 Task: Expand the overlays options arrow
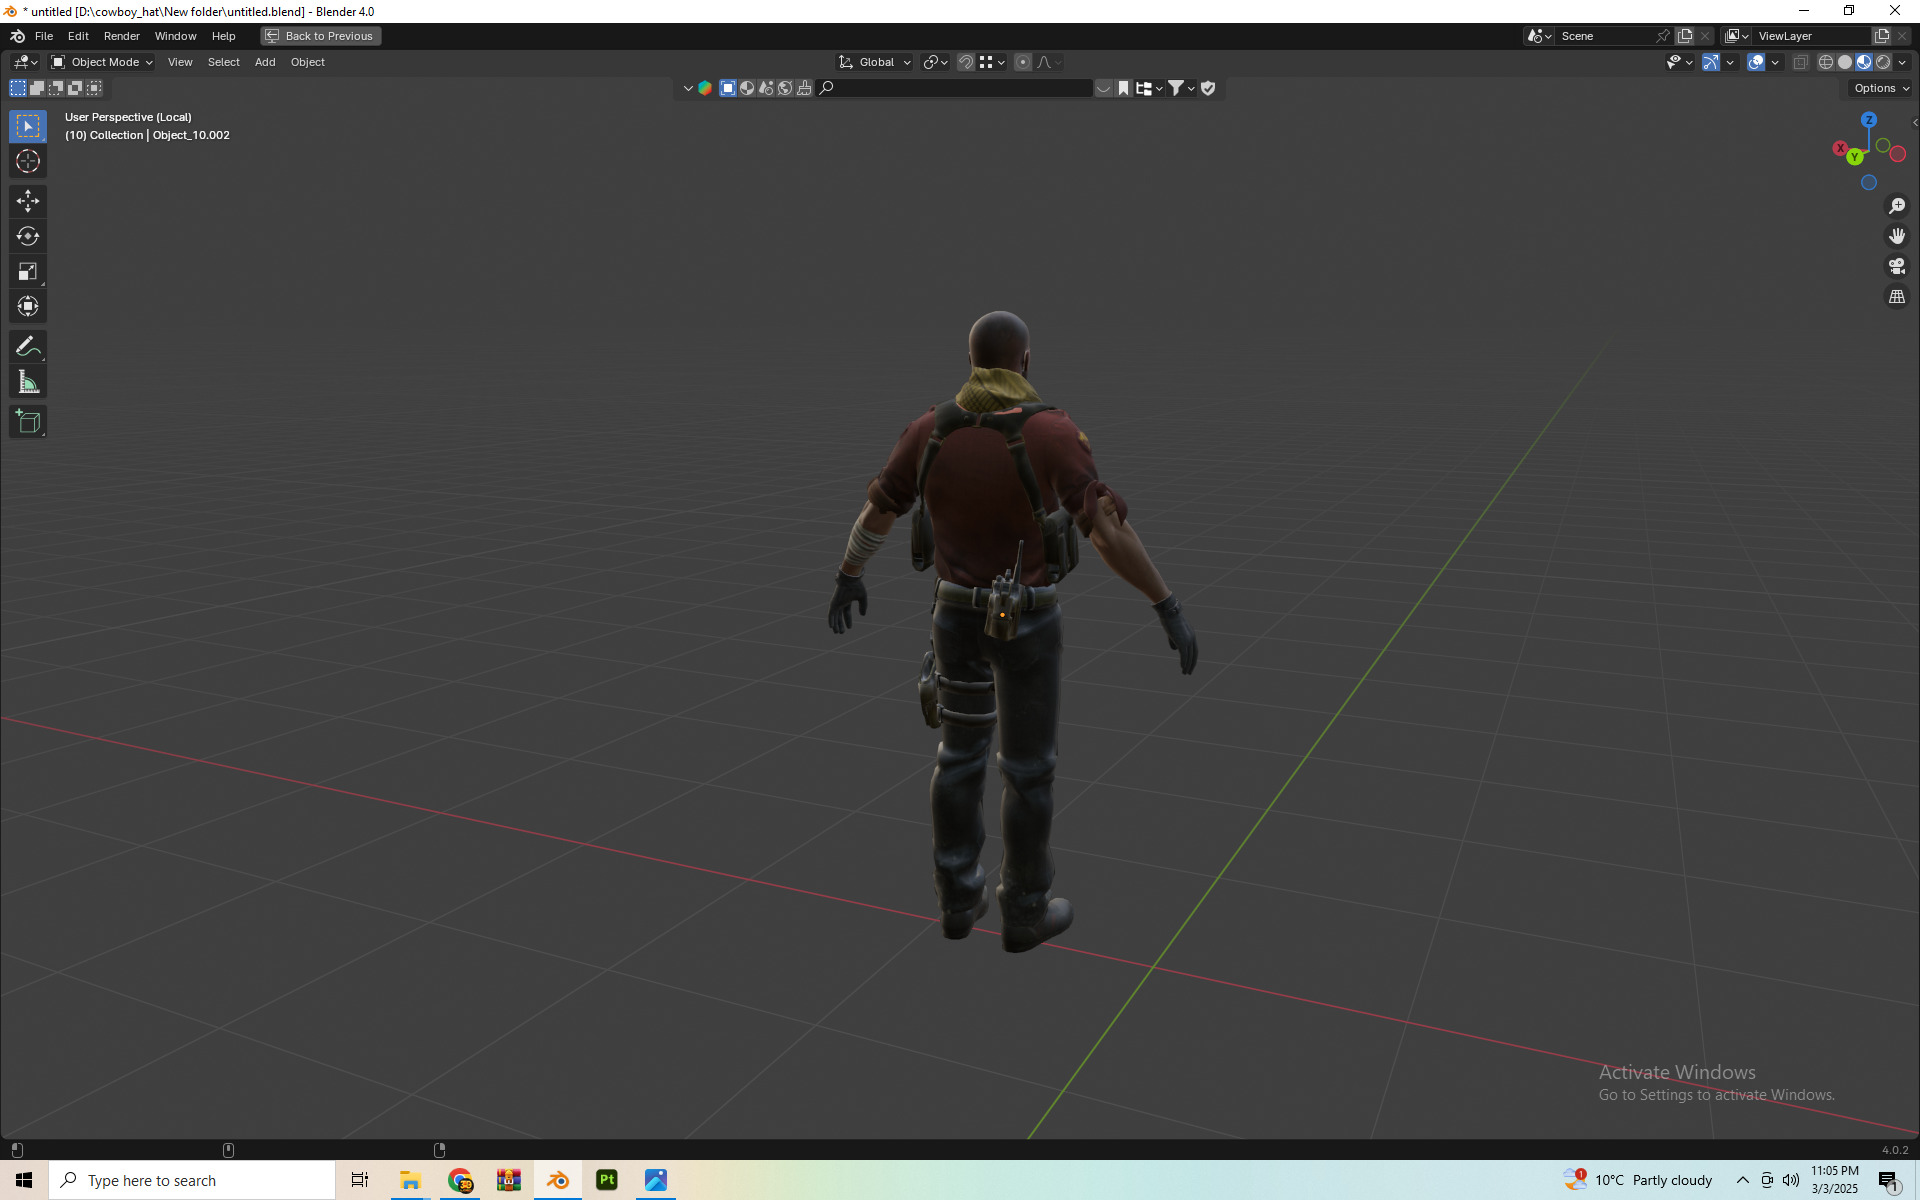1775,62
